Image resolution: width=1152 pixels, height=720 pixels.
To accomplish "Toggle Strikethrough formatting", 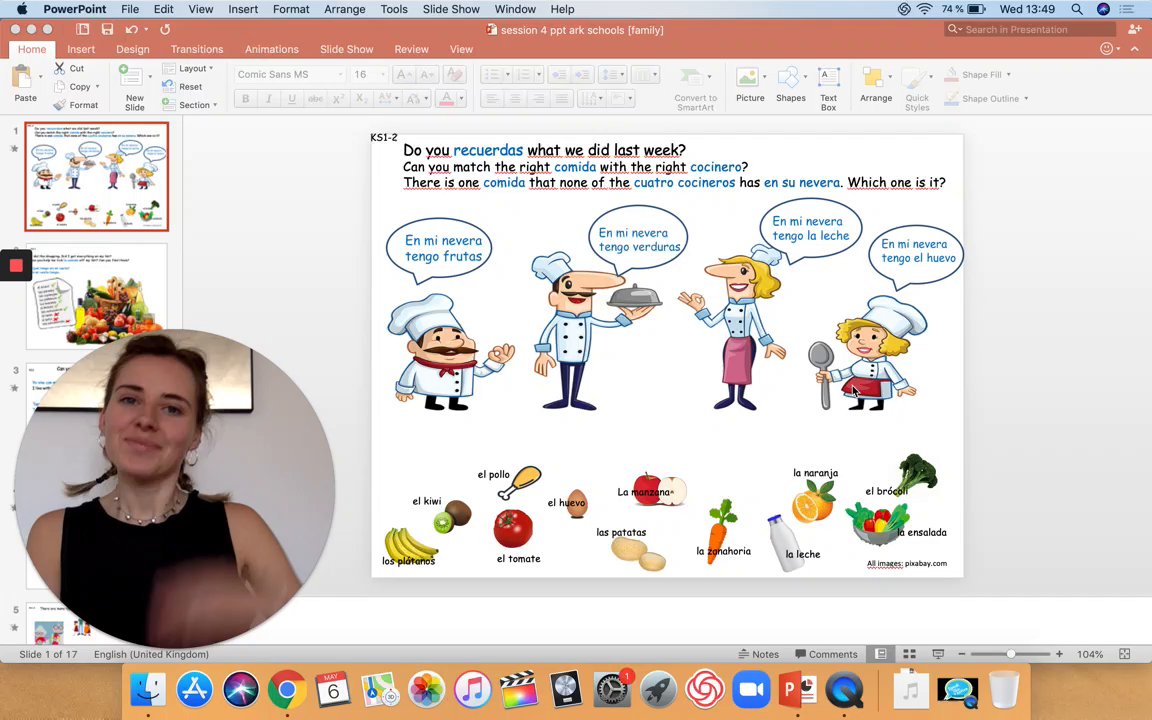I will (315, 98).
